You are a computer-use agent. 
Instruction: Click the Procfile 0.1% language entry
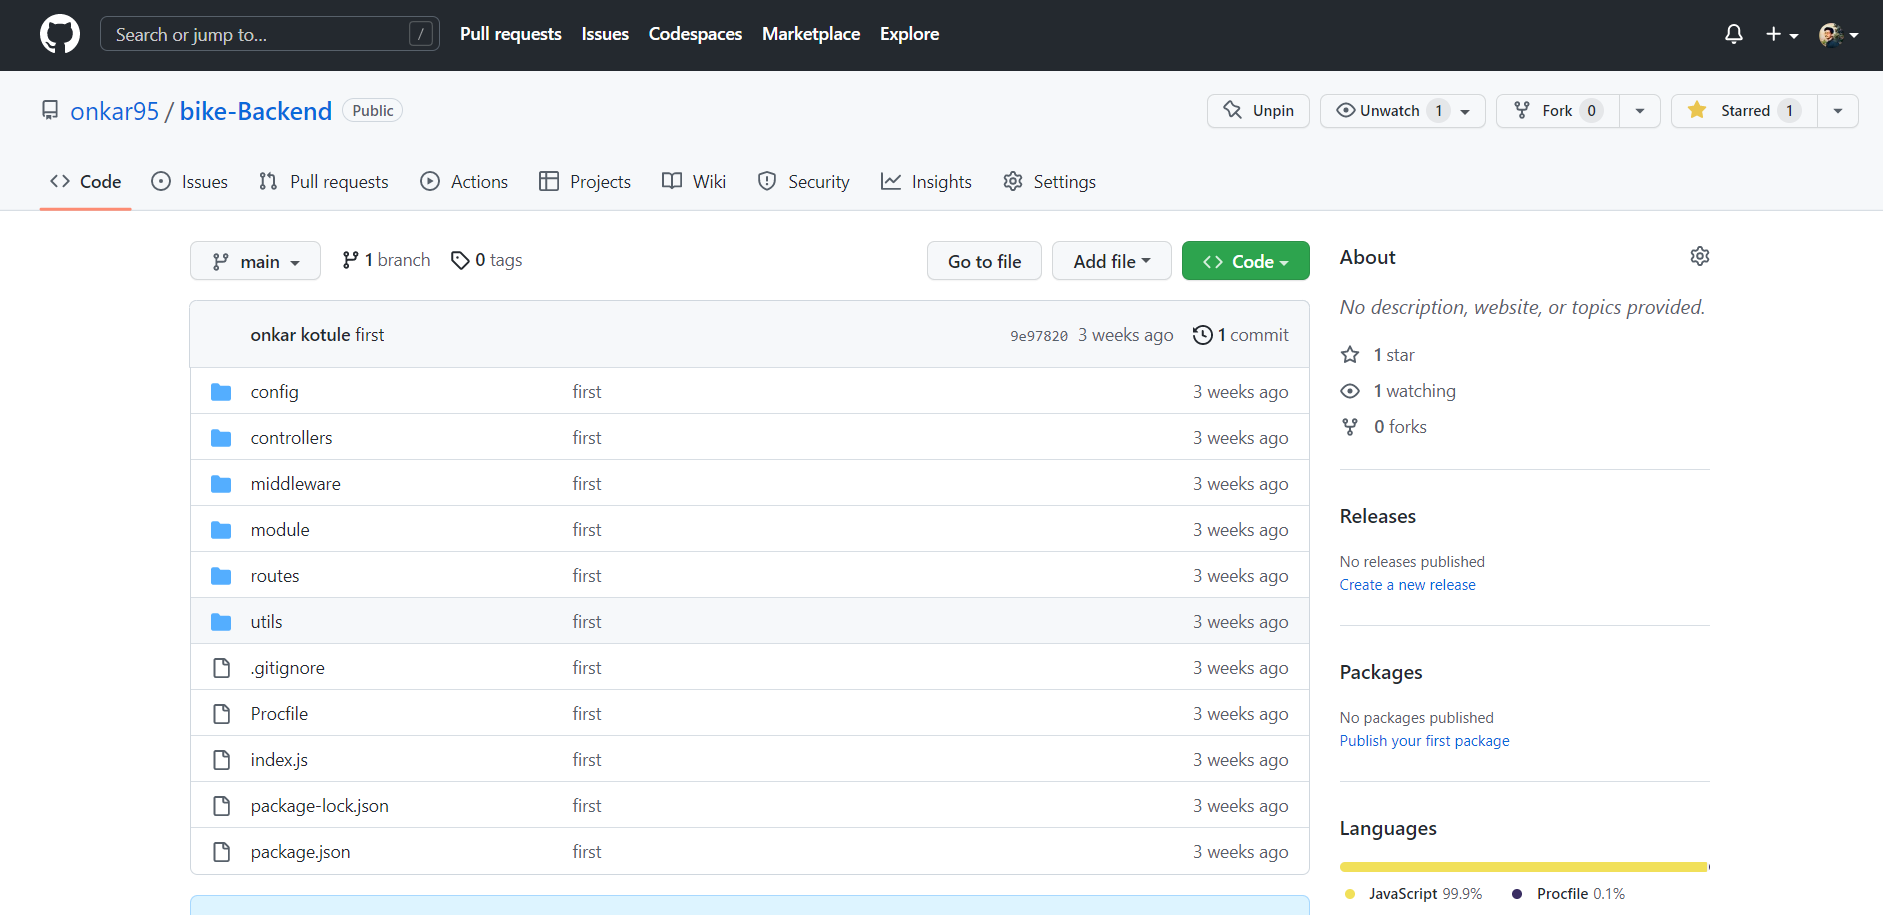point(1568,894)
